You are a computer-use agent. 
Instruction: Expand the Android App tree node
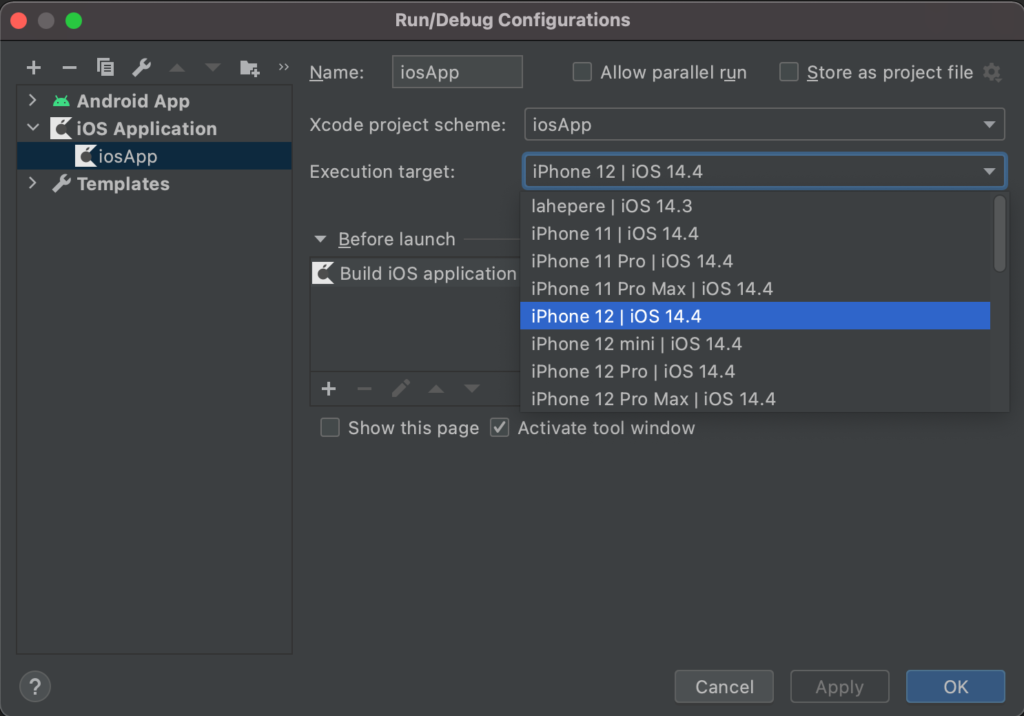pyautogui.click(x=33, y=101)
